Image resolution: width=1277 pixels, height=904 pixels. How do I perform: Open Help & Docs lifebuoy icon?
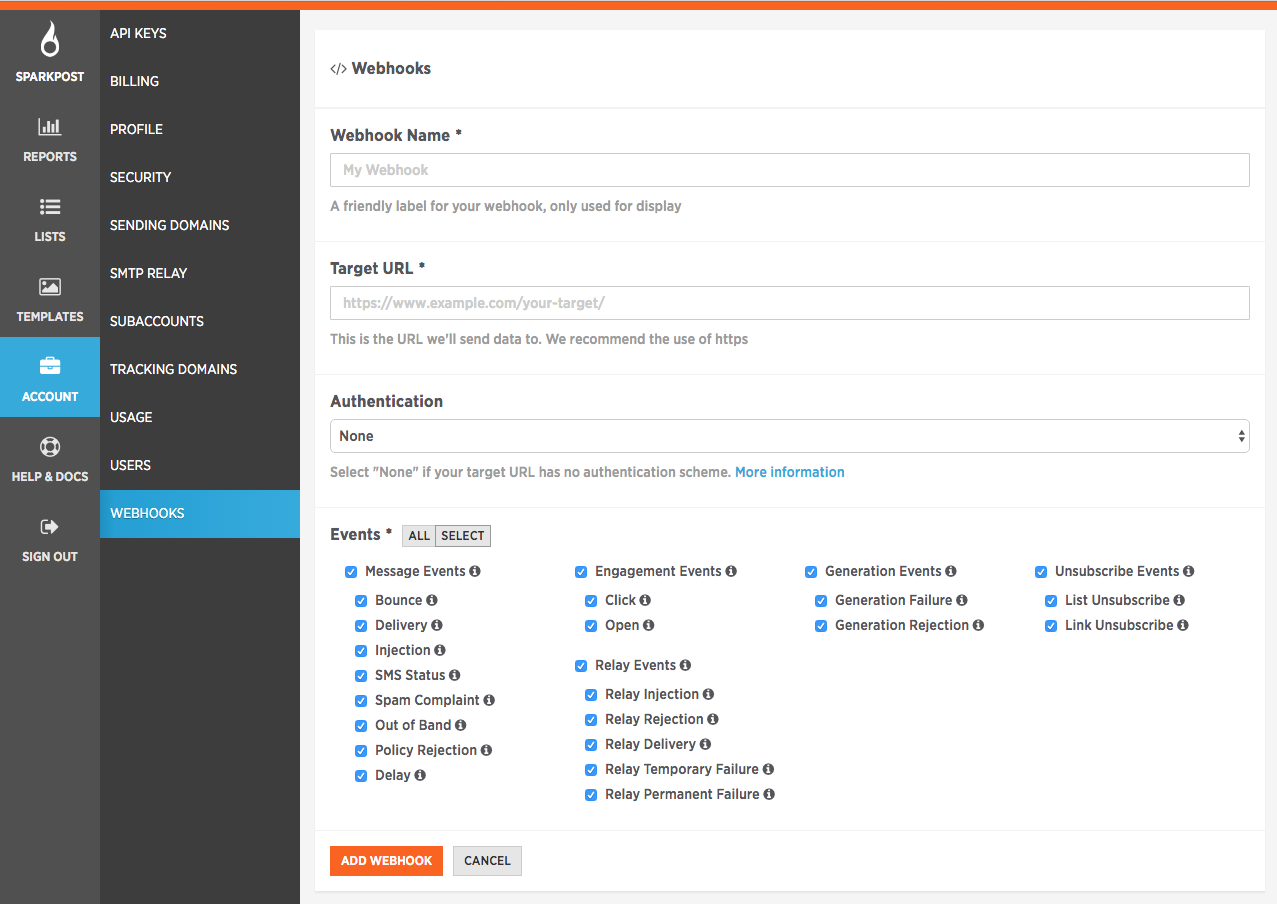coord(50,447)
